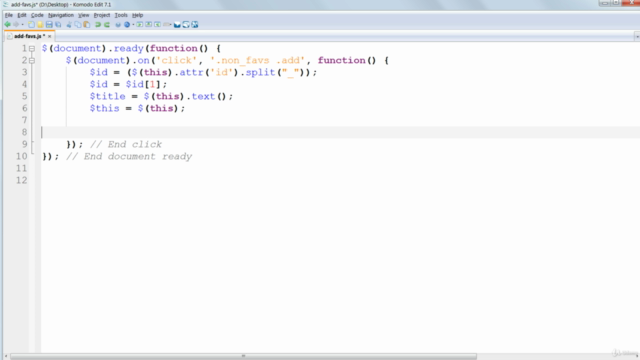640x360 pixels.
Task: Open the Help menu
Action: (x=138, y=15)
